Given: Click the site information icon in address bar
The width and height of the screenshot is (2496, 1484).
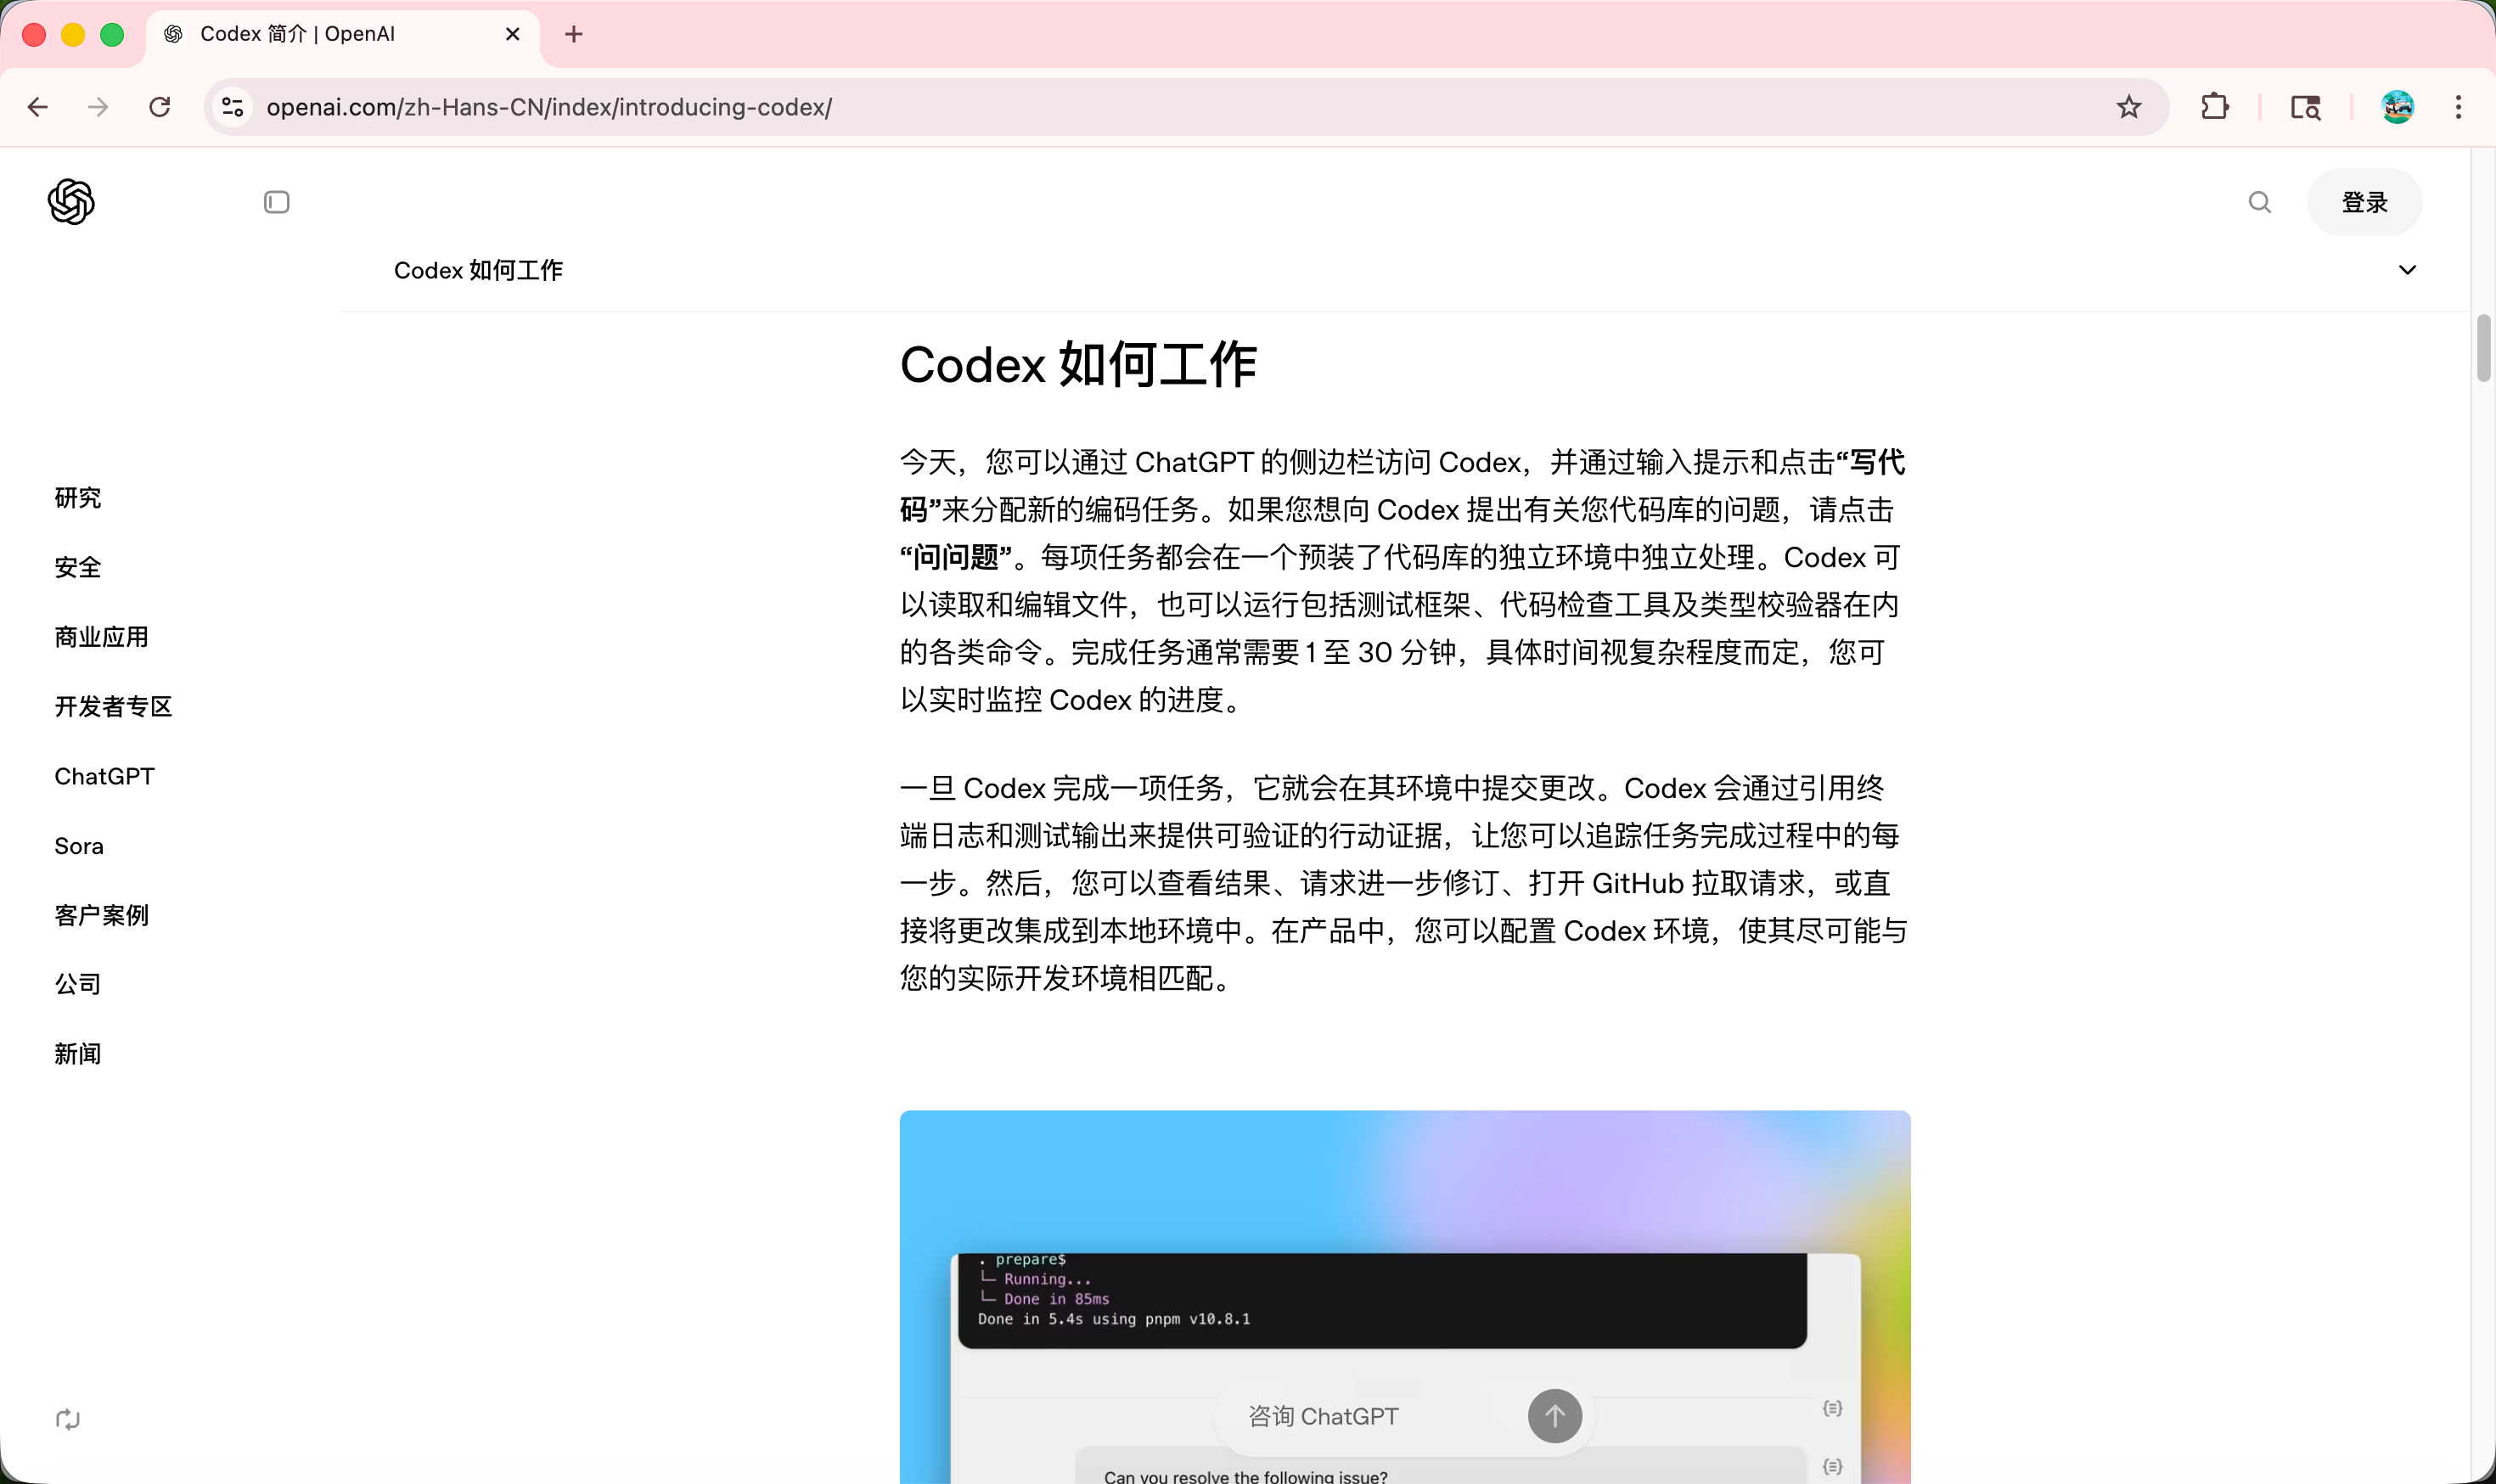Looking at the screenshot, I should [x=233, y=107].
